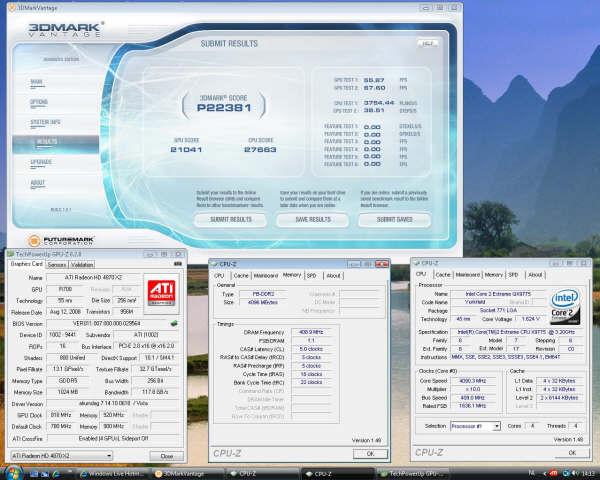Click the 3DMark score P22381
The image size is (600, 480).
(224, 108)
